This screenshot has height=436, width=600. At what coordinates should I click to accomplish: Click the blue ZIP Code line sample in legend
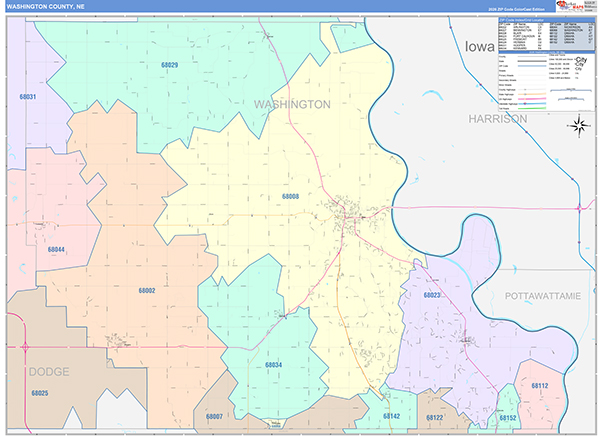pyautogui.click(x=532, y=66)
